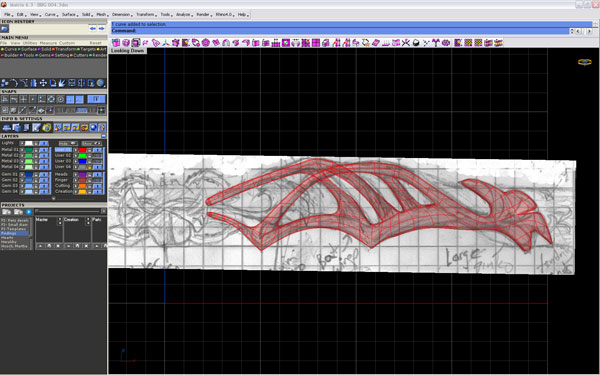The width and height of the screenshot is (600, 375).
Task: Select Gems category in Main Menu
Action: point(44,55)
